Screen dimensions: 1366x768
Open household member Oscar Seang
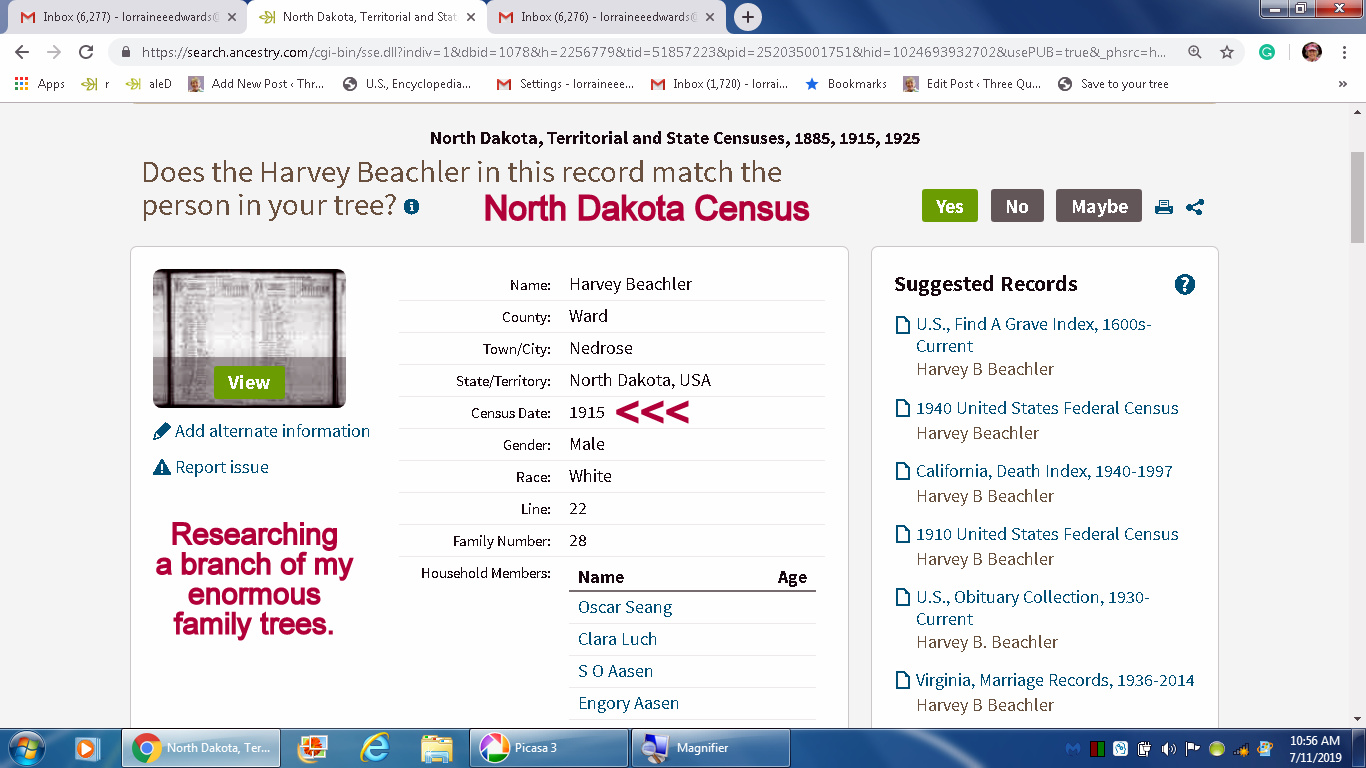click(x=625, y=607)
